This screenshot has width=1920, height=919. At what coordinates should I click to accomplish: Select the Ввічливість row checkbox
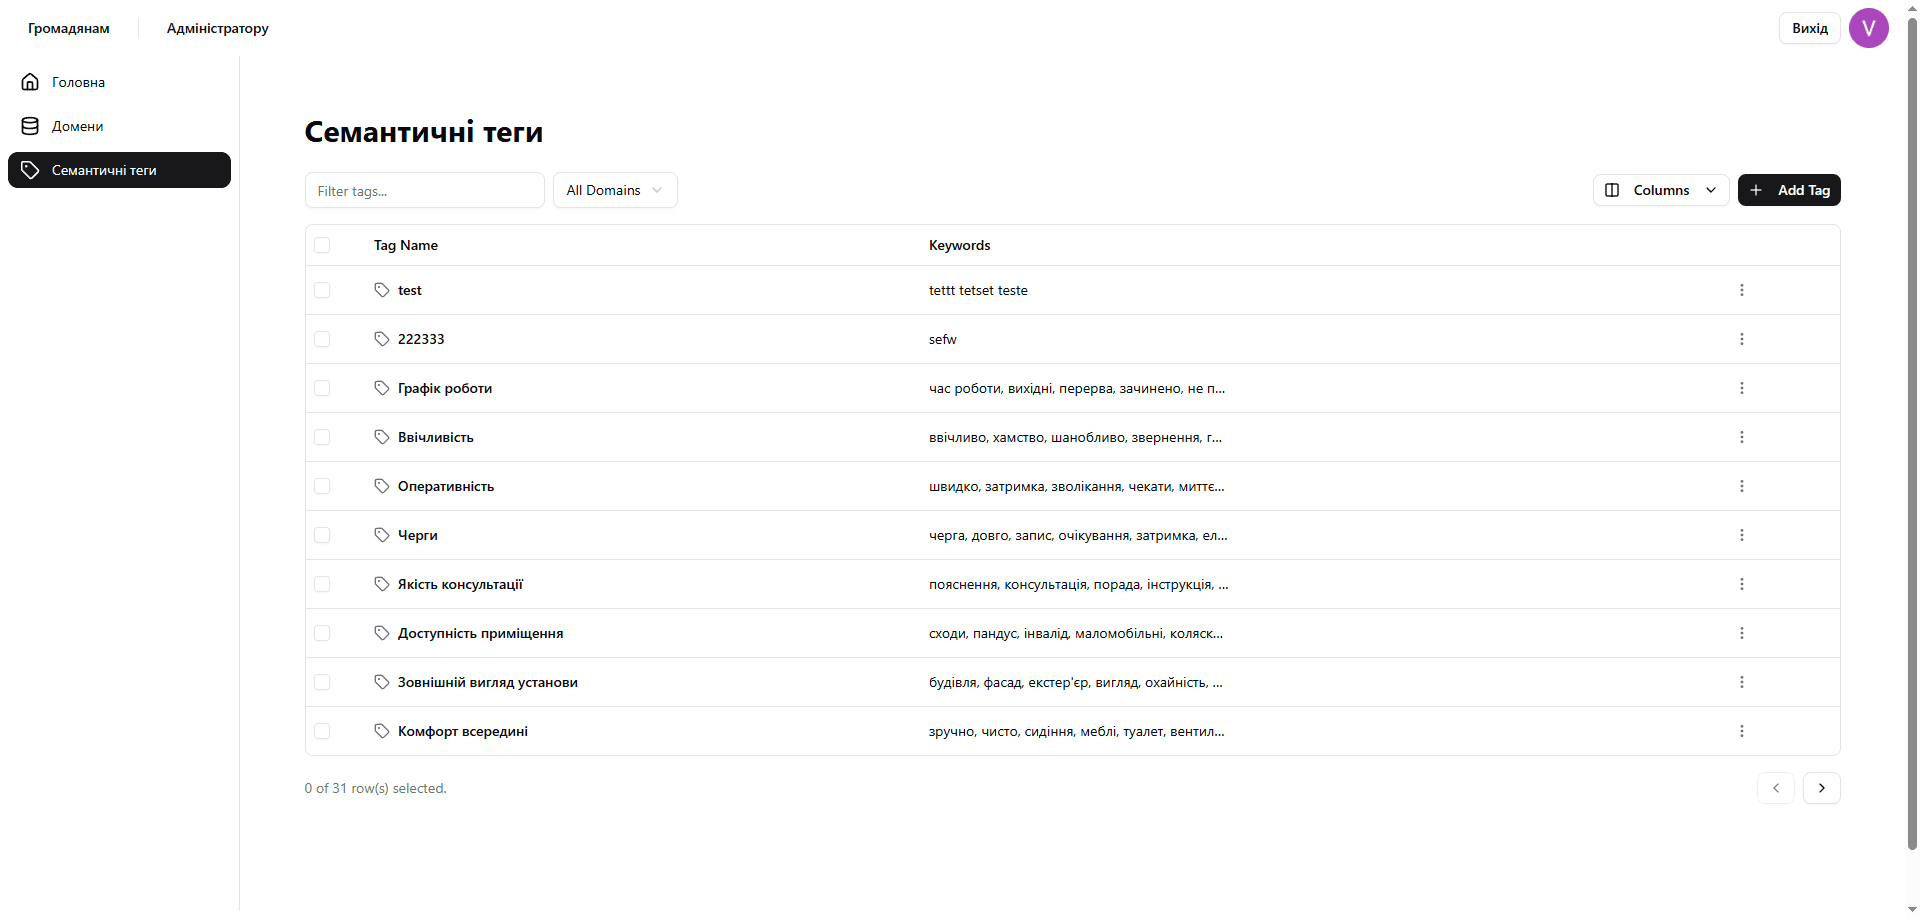[322, 437]
